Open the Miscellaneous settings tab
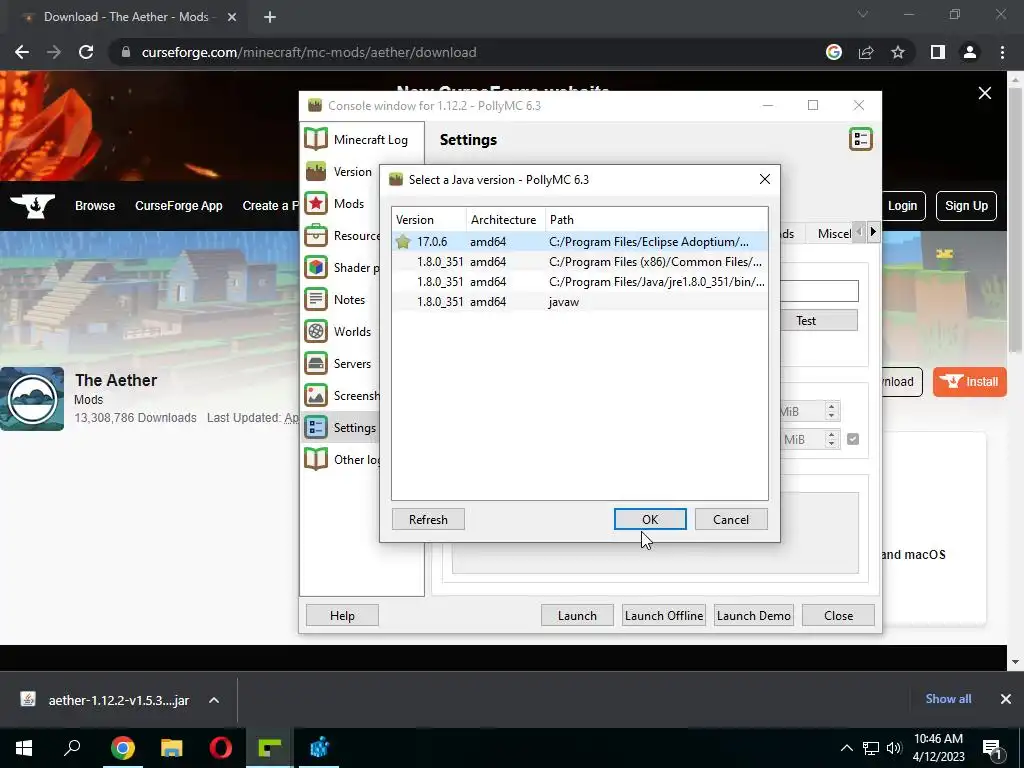The height and width of the screenshot is (768, 1024). [x=831, y=234]
